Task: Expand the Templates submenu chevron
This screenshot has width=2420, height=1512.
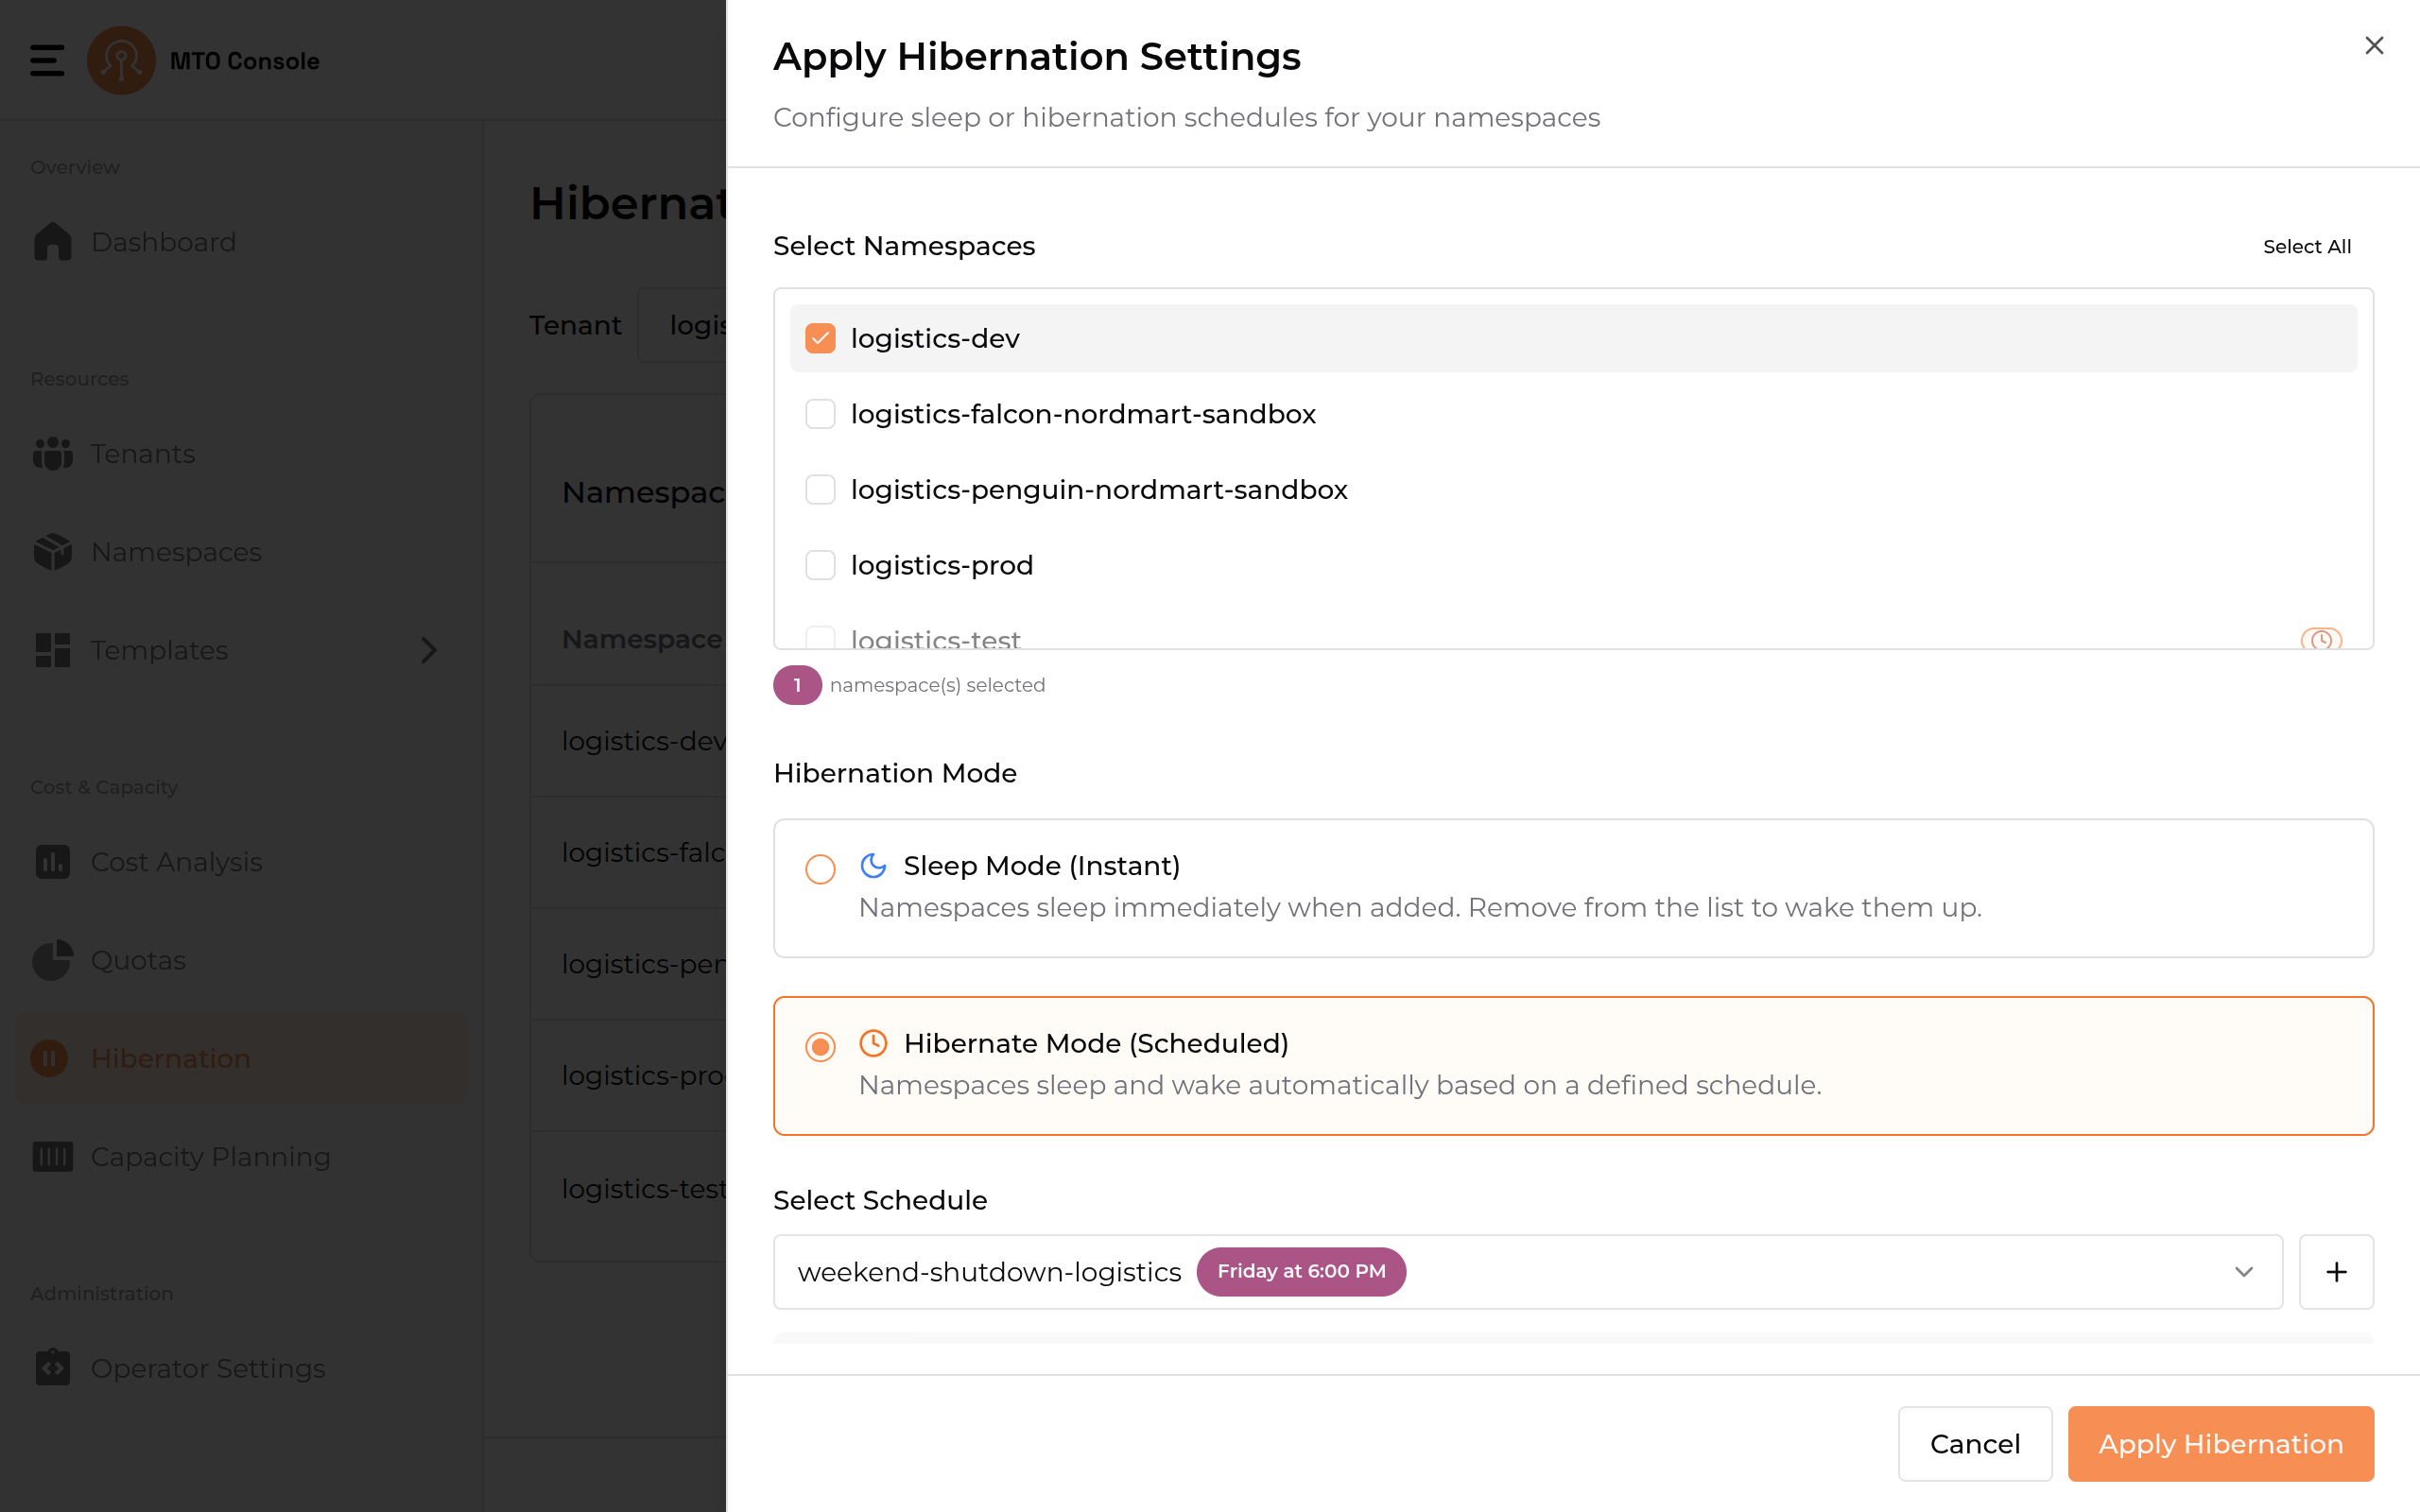Action: coord(429,650)
